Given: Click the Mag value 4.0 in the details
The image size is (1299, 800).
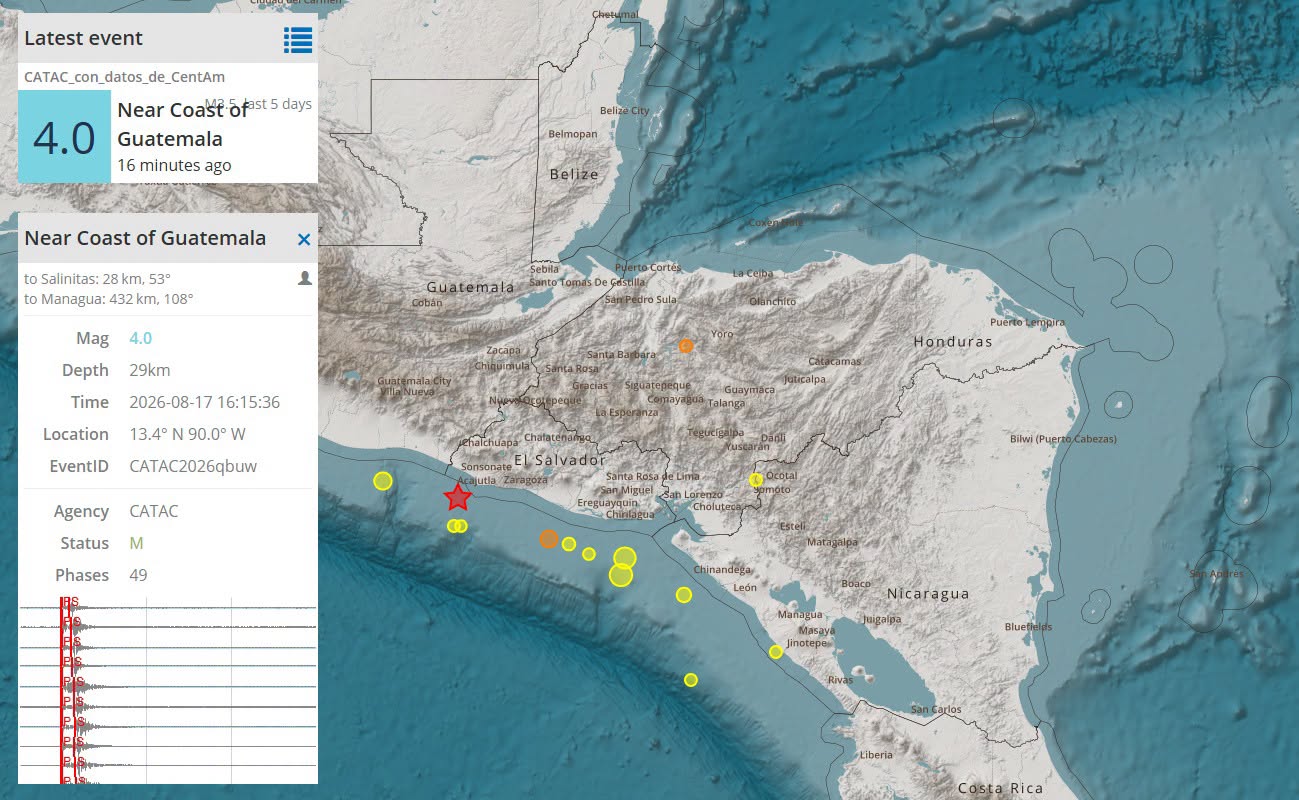Looking at the screenshot, I should pyautogui.click(x=141, y=338).
